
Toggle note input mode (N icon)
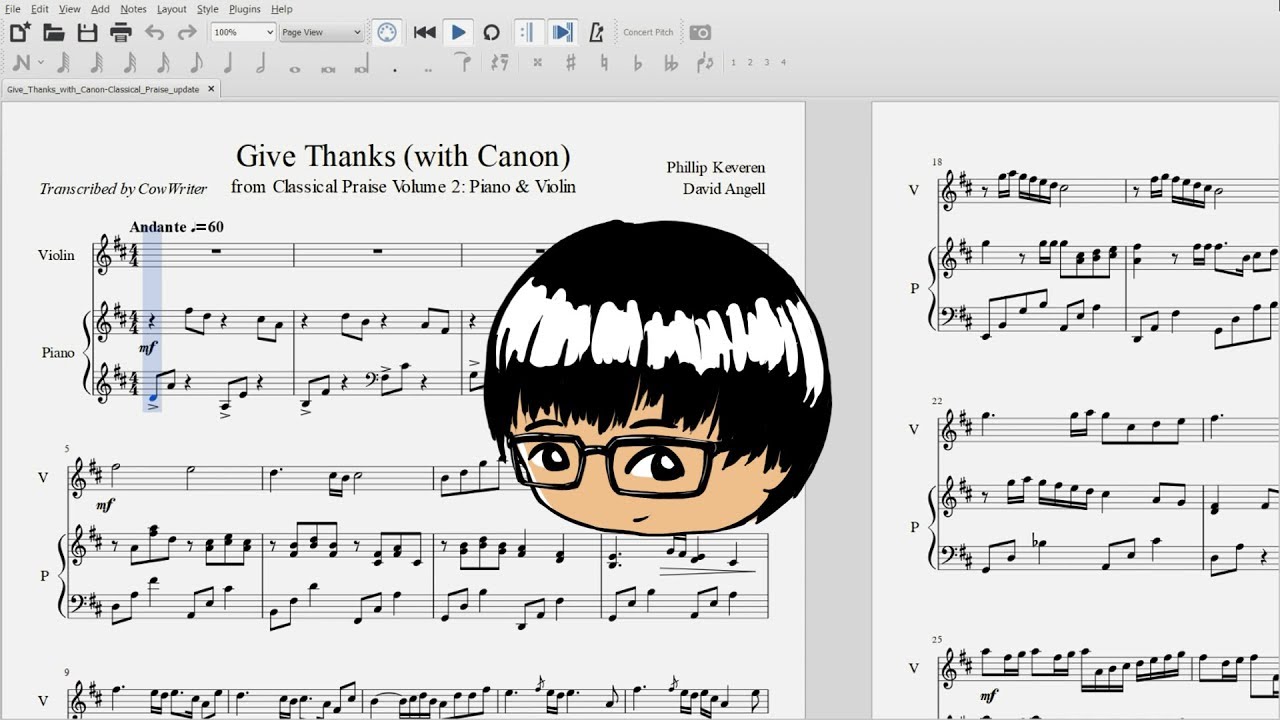(21, 63)
